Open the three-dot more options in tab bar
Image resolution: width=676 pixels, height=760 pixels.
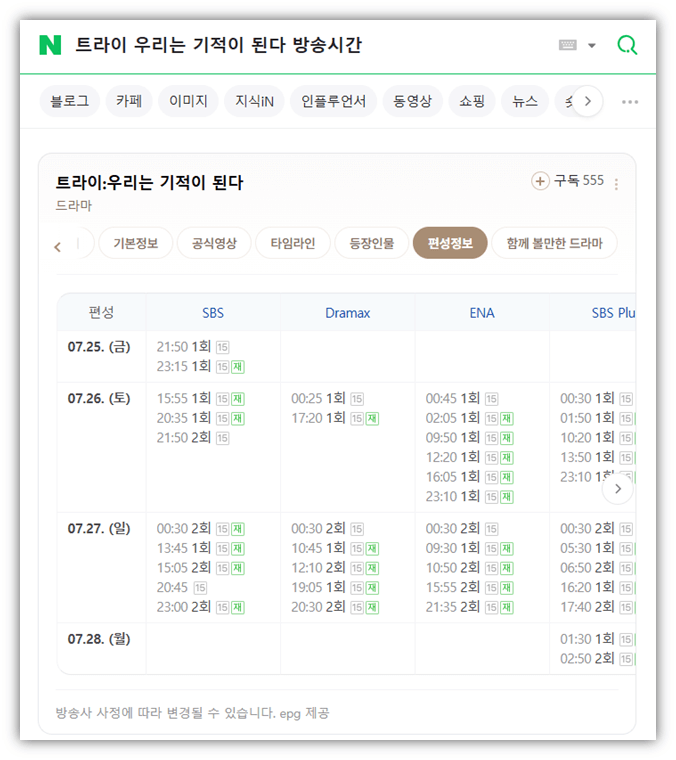tap(630, 102)
